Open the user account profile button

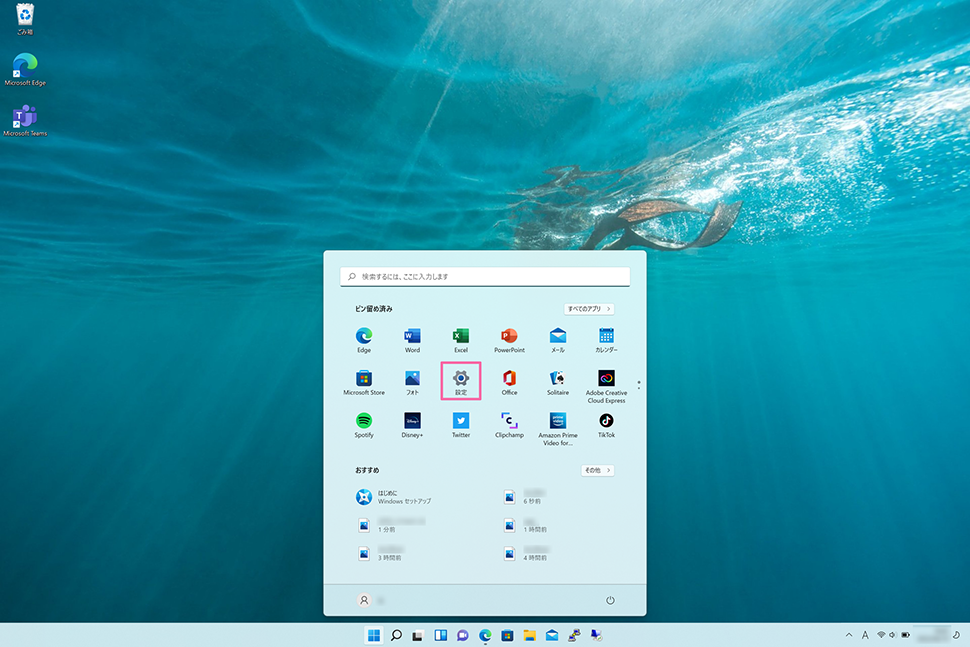pyautogui.click(x=364, y=600)
